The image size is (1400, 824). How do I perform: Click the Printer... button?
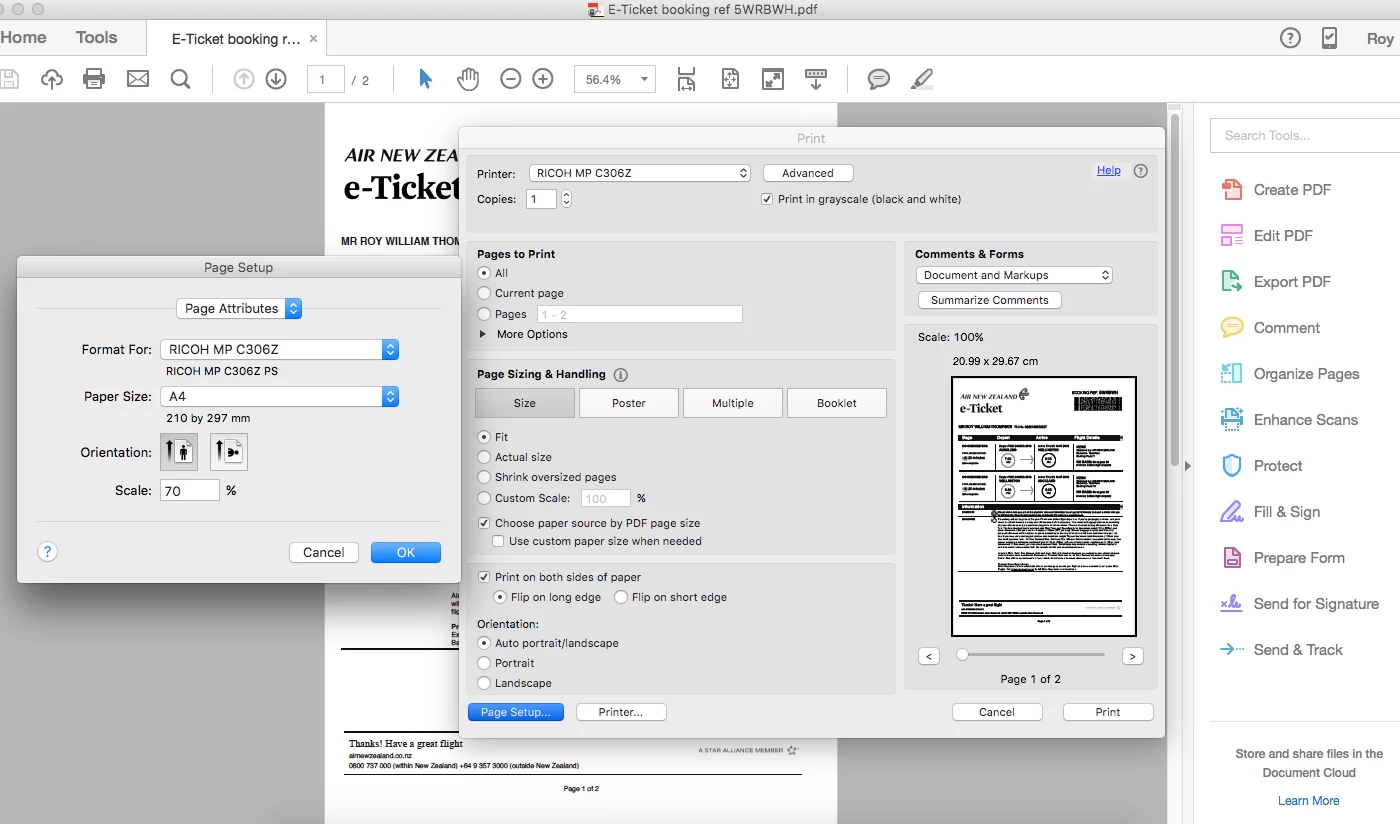(x=621, y=712)
